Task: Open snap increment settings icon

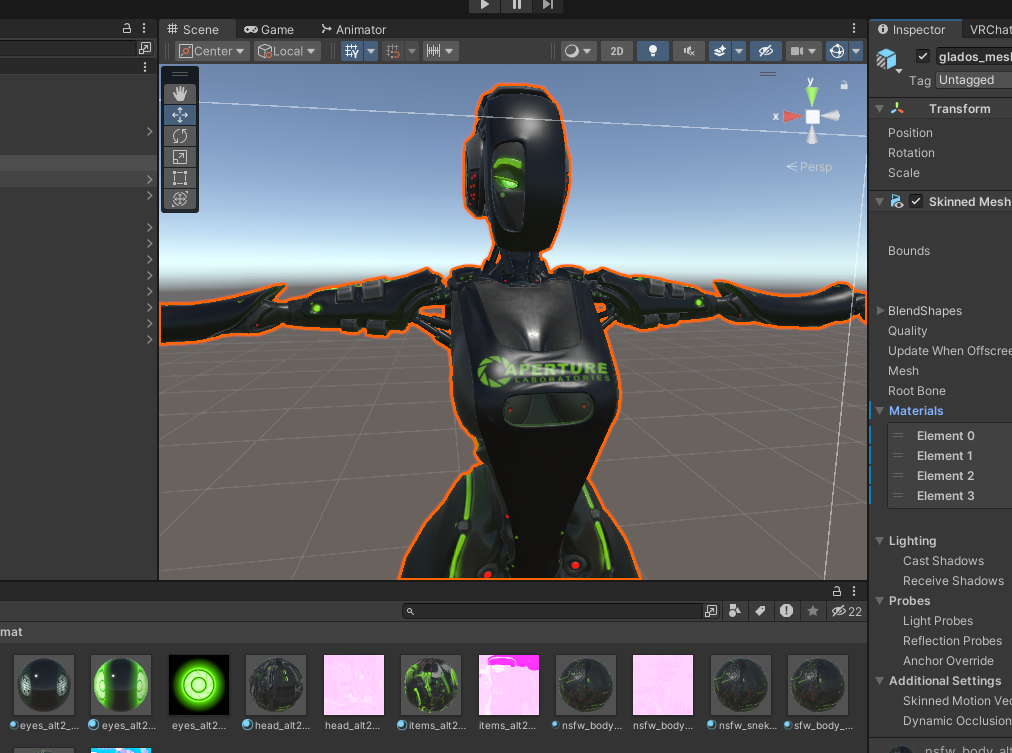Action: [434, 51]
